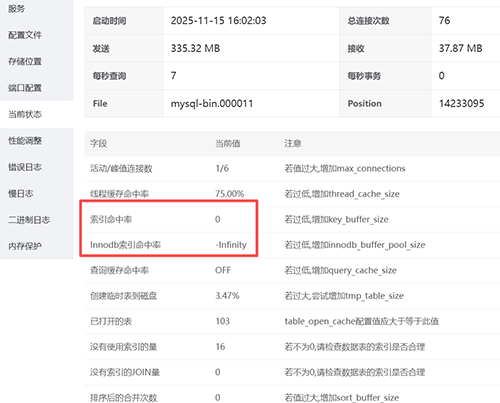Viewport: 500px width, 403px height.
Task: Click the max_connections note text
Action: pyautogui.click(x=345, y=168)
